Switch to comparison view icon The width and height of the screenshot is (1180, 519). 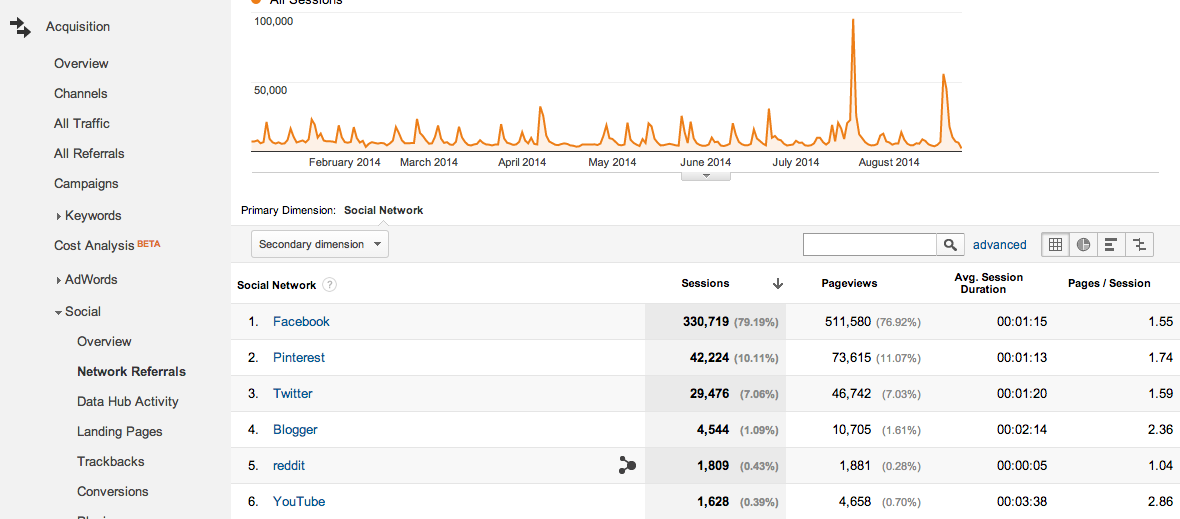1139,245
